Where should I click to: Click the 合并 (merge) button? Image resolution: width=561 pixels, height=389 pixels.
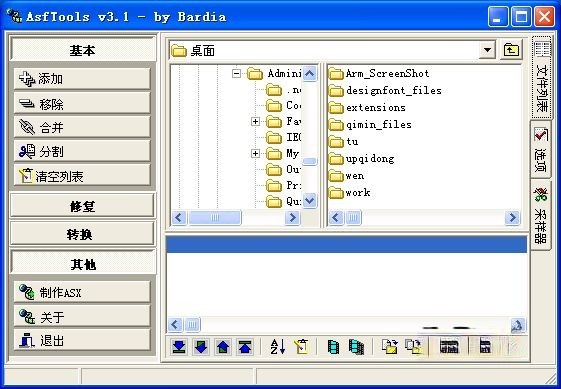(82, 127)
